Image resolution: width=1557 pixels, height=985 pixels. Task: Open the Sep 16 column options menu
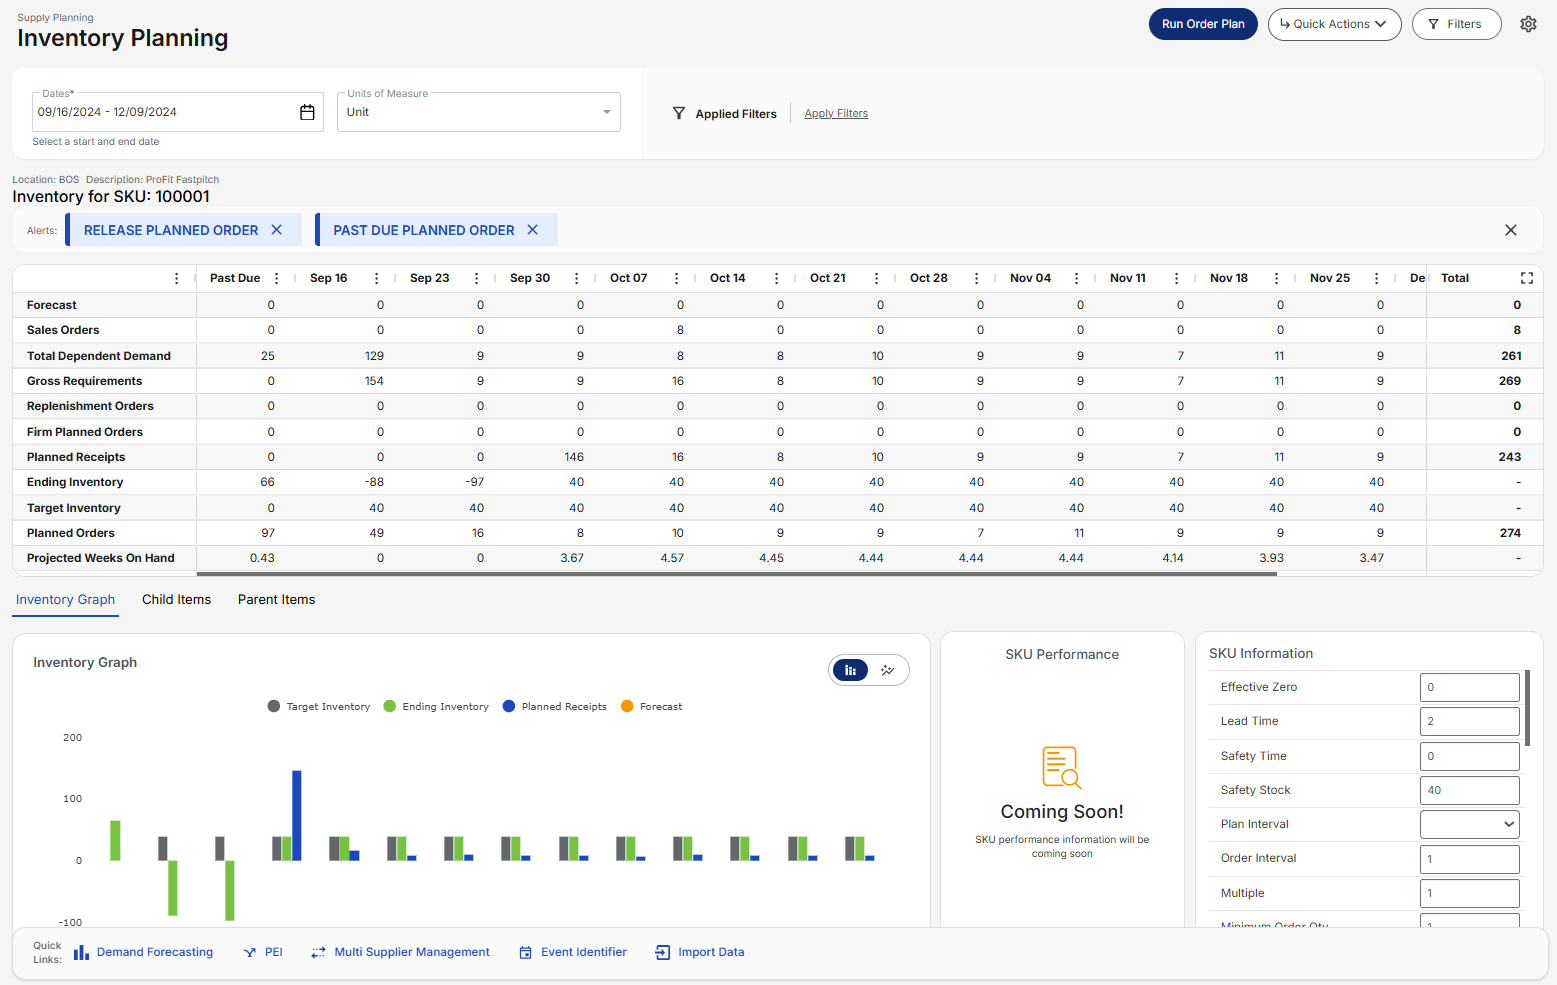pos(375,278)
